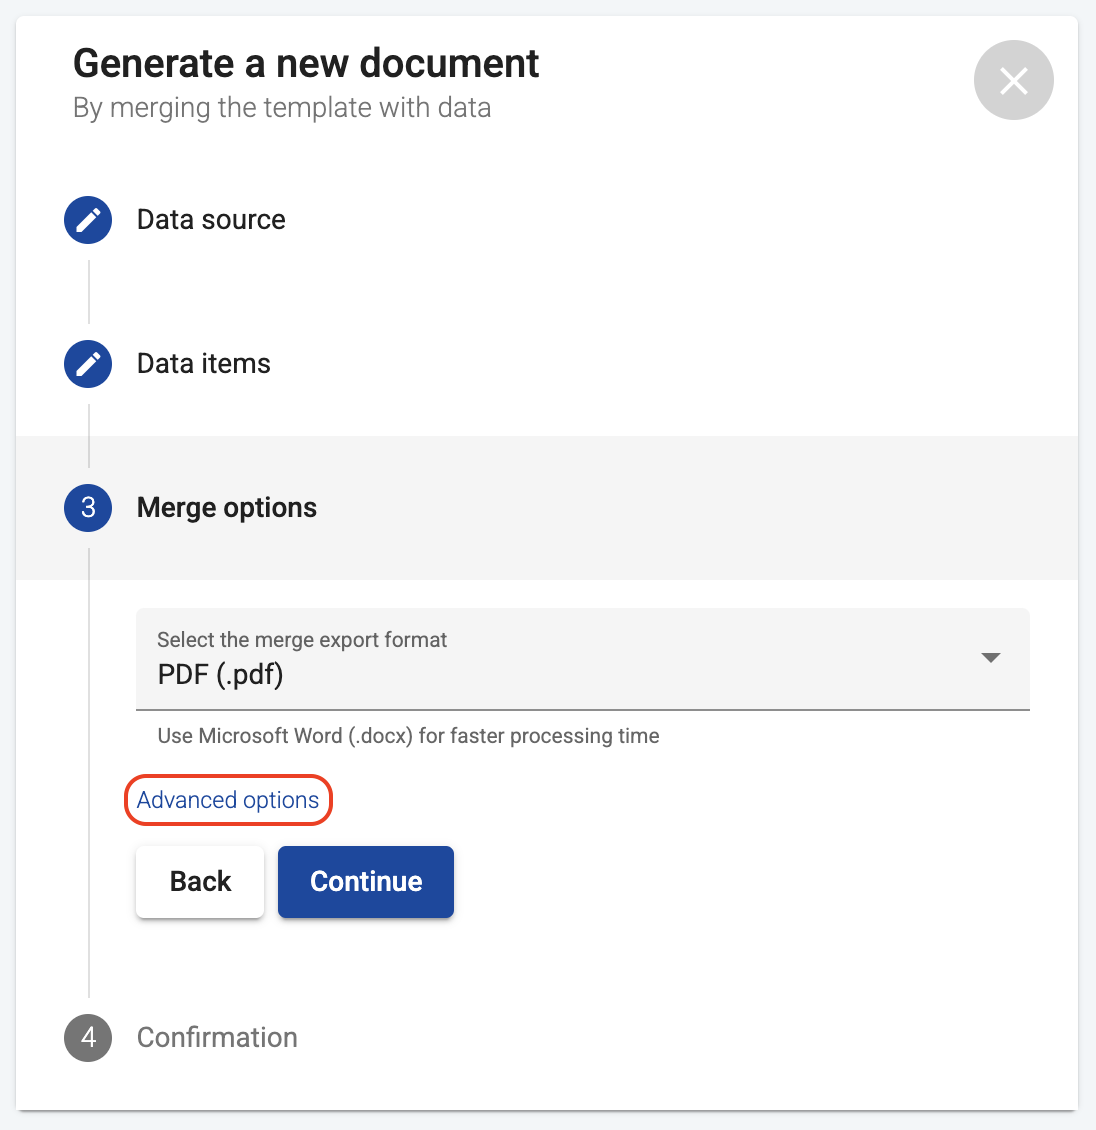1096x1130 pixels.
Task: Click the Microsoft Word faster processing hint
Action: [x=408, y=736]
